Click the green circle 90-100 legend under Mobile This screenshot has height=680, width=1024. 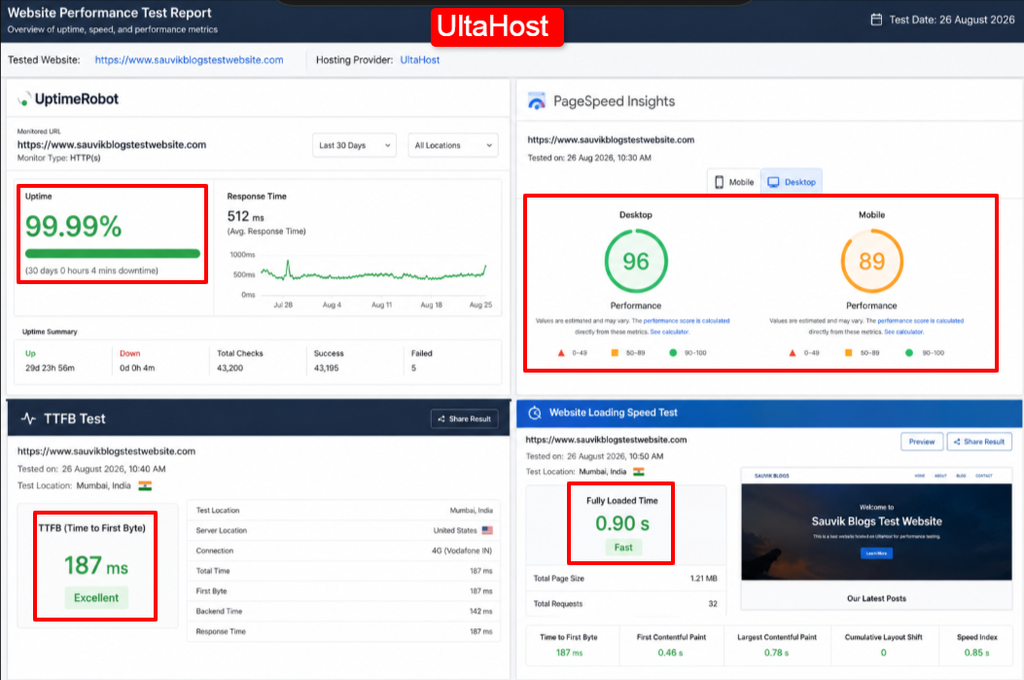tap(909, 353)
